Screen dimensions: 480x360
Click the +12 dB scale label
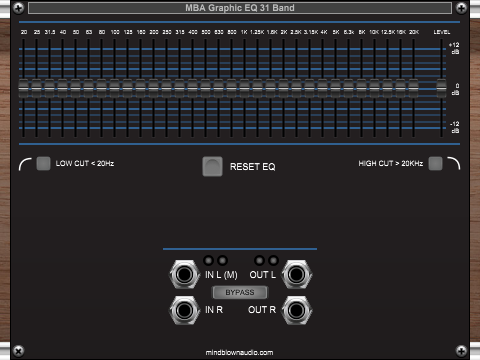(454, 48)
